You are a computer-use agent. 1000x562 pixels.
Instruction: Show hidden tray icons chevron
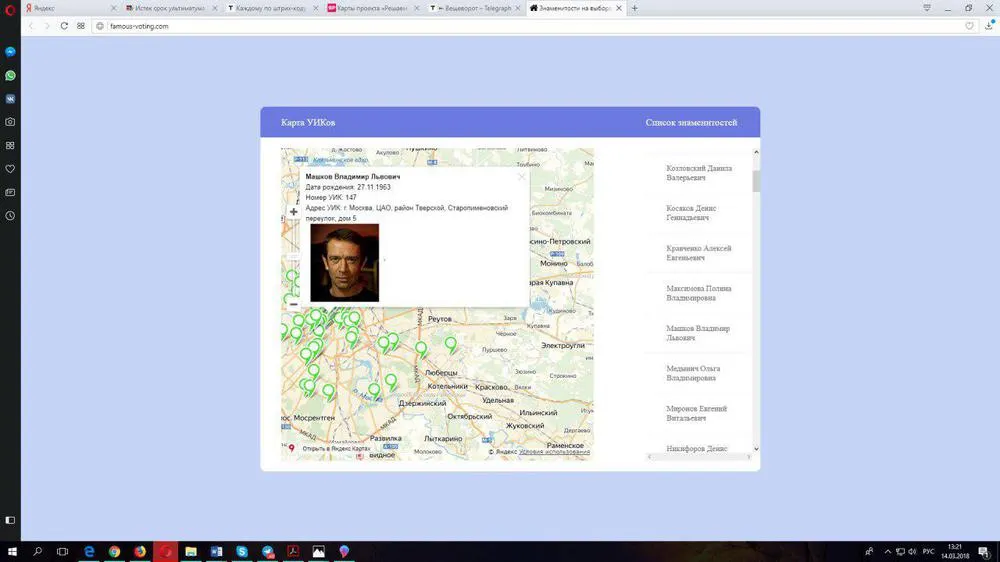point(887,552)
